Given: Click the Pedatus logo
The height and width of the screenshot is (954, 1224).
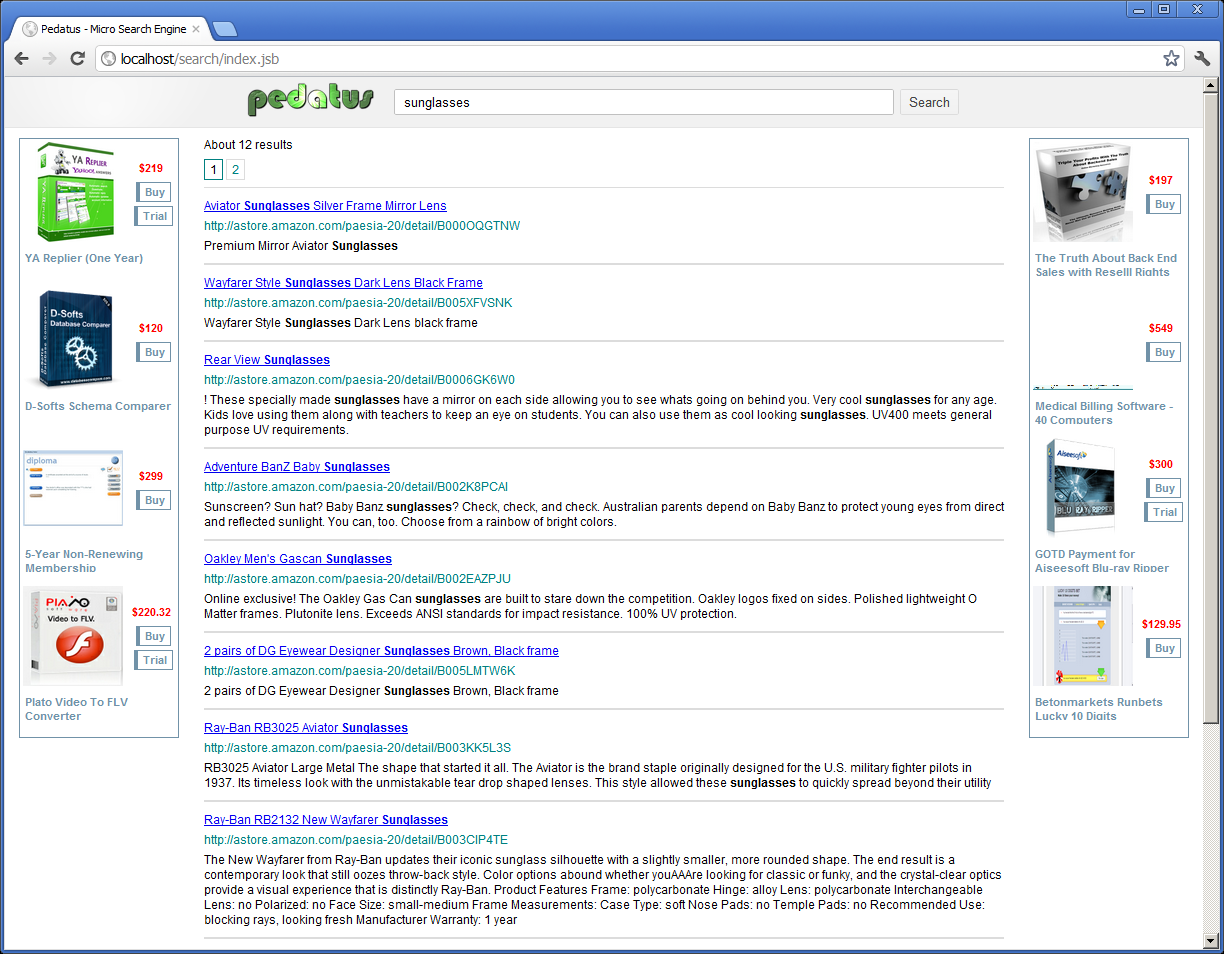Looking at the screenshot, I should pyautogui.click(x=310, y=100).
